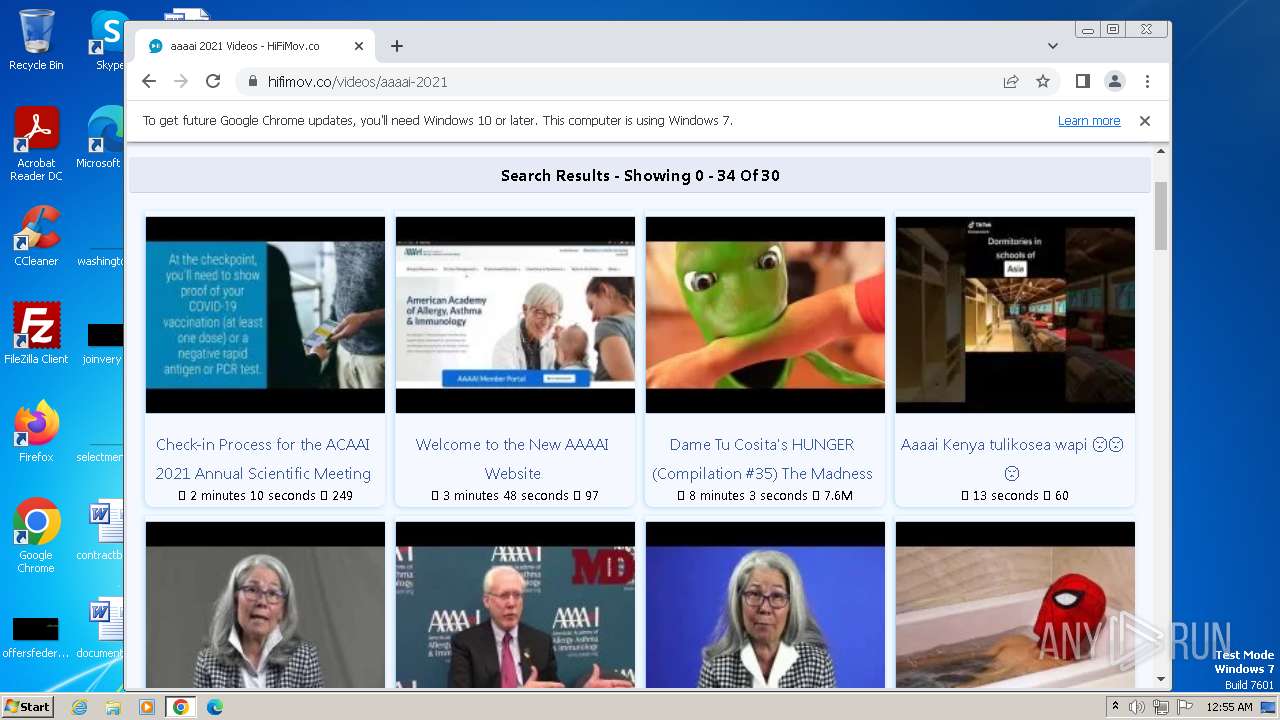The width and height of the screenshot is (1280, 720).
Task: Click Check-in Process for the ACAAI title link
Action: click(x=263, y=459)
